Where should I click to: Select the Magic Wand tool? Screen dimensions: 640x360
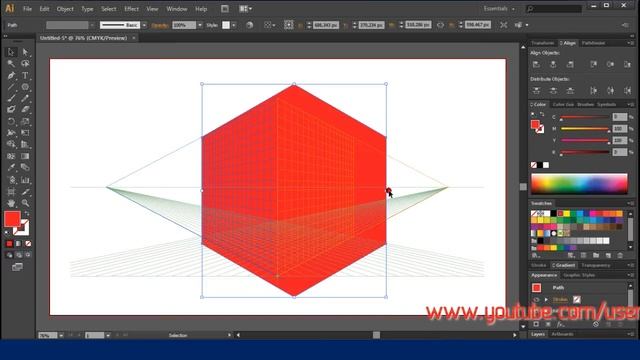(11, 64)
